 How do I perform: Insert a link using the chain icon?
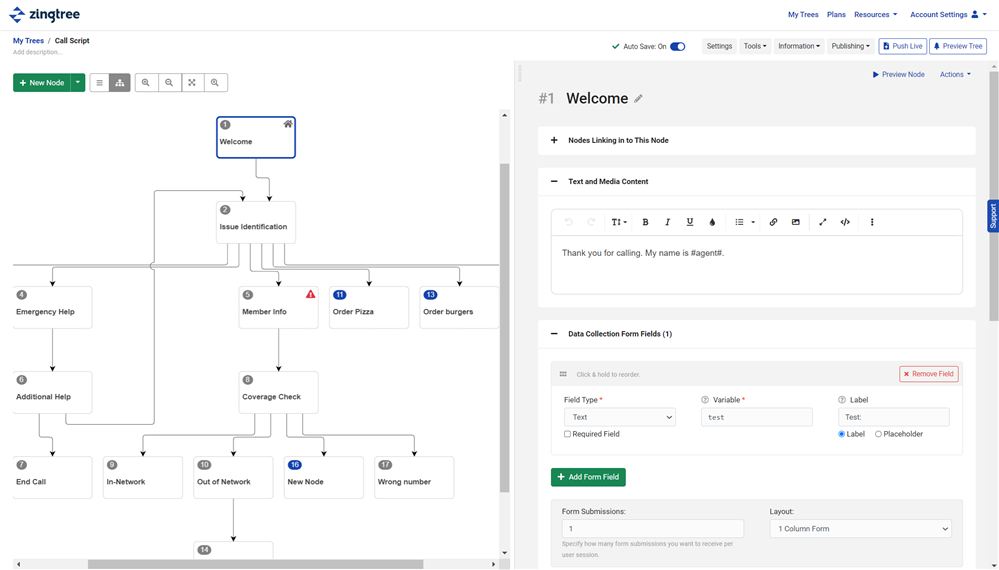pyautogui.click(x=773, y=222)
